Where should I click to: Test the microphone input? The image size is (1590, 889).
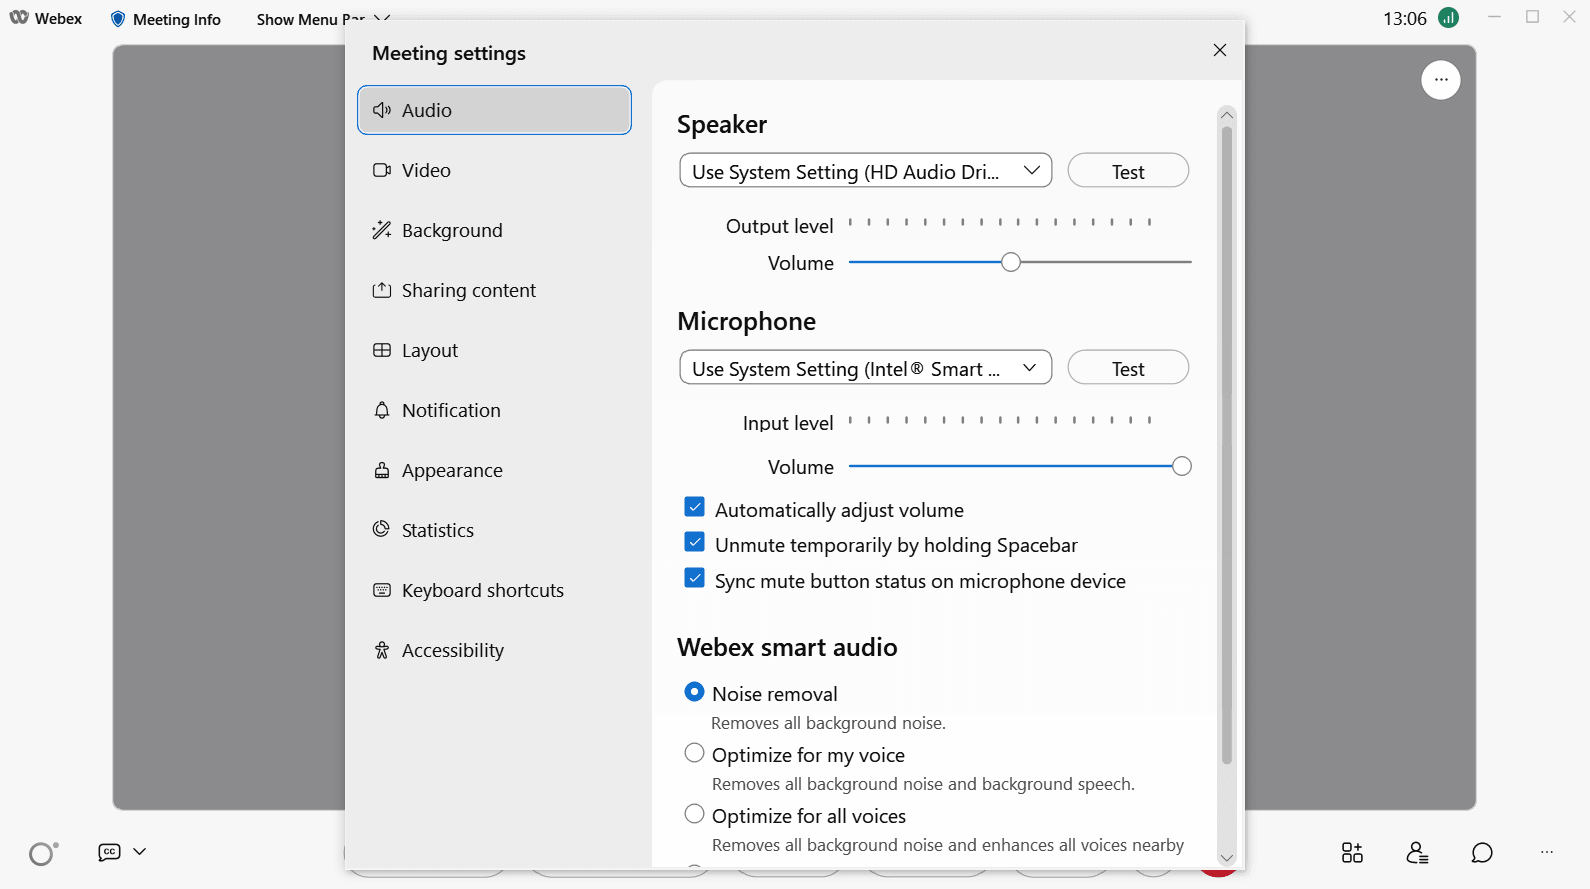[1128, 368]
